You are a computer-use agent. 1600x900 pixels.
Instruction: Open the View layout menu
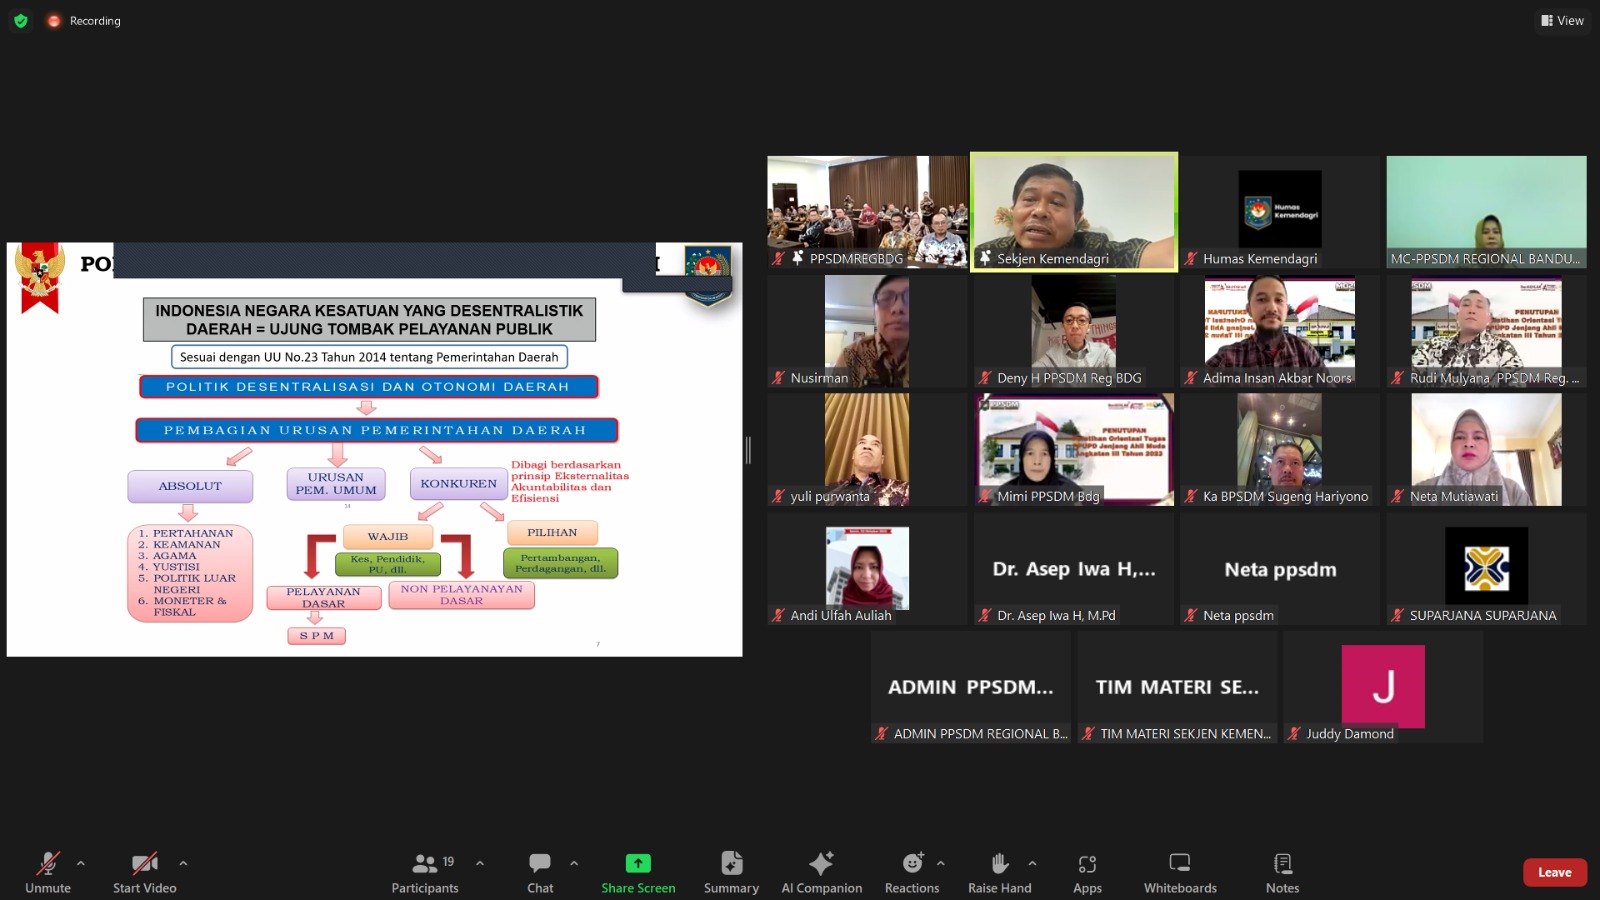[x=1562, y=20]
